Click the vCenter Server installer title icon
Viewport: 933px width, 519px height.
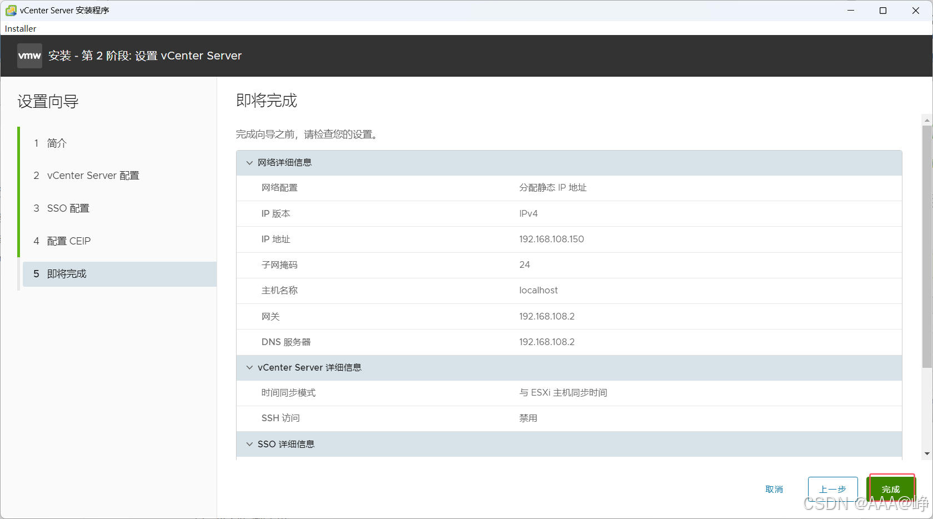coord(11,10)
